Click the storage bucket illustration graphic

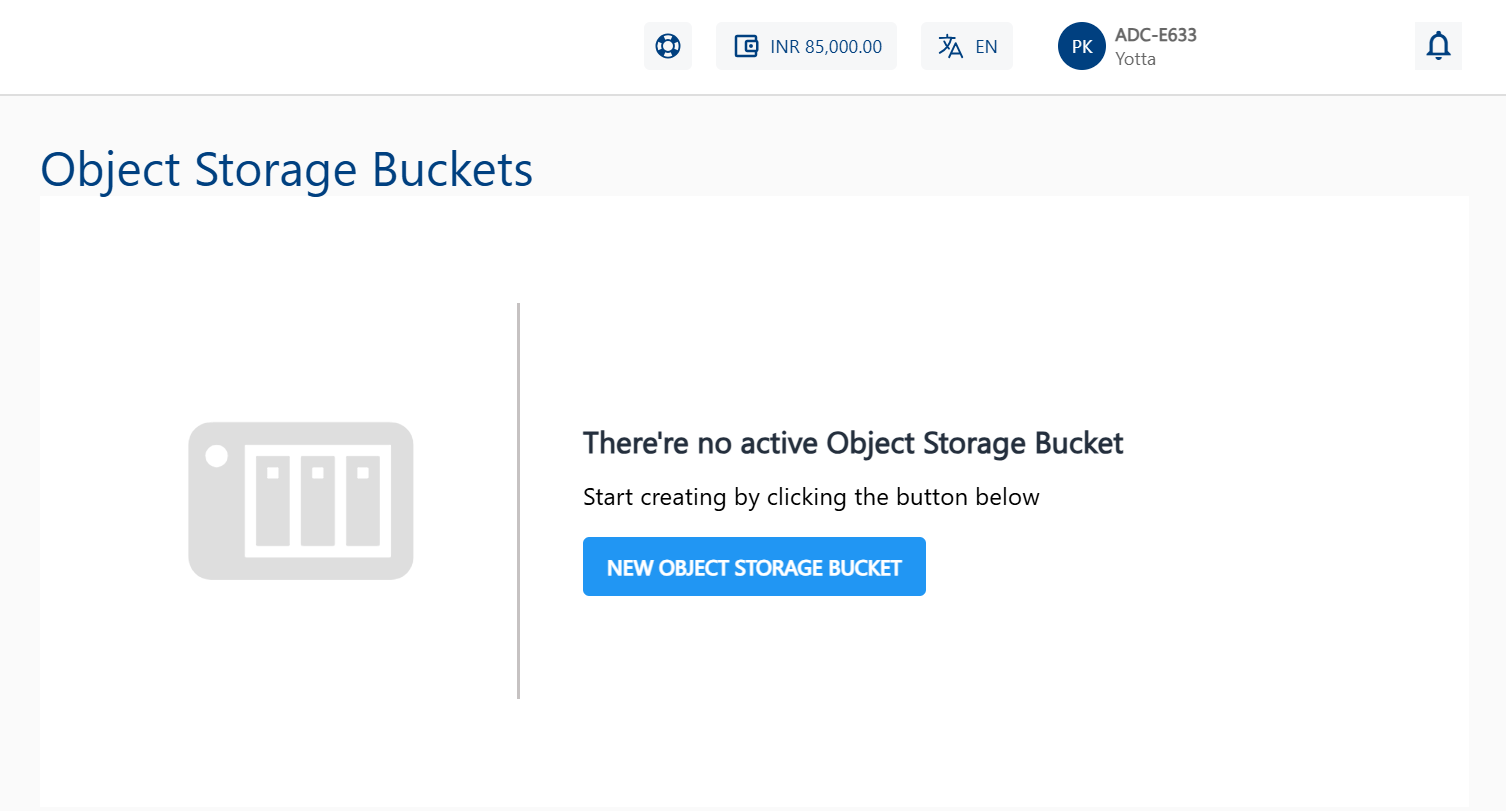coord(300,500)
